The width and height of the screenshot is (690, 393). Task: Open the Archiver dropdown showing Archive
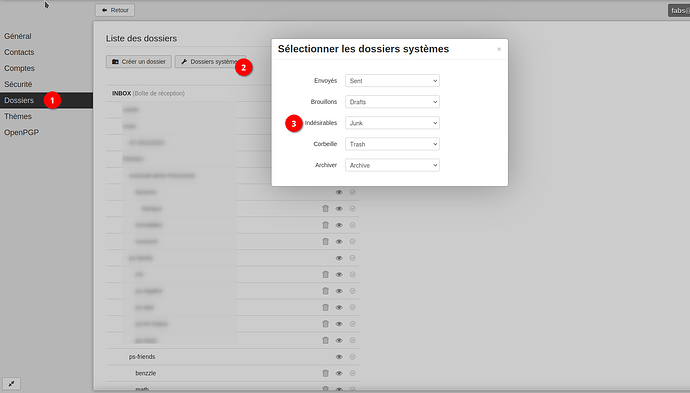[x=392, y=165]
